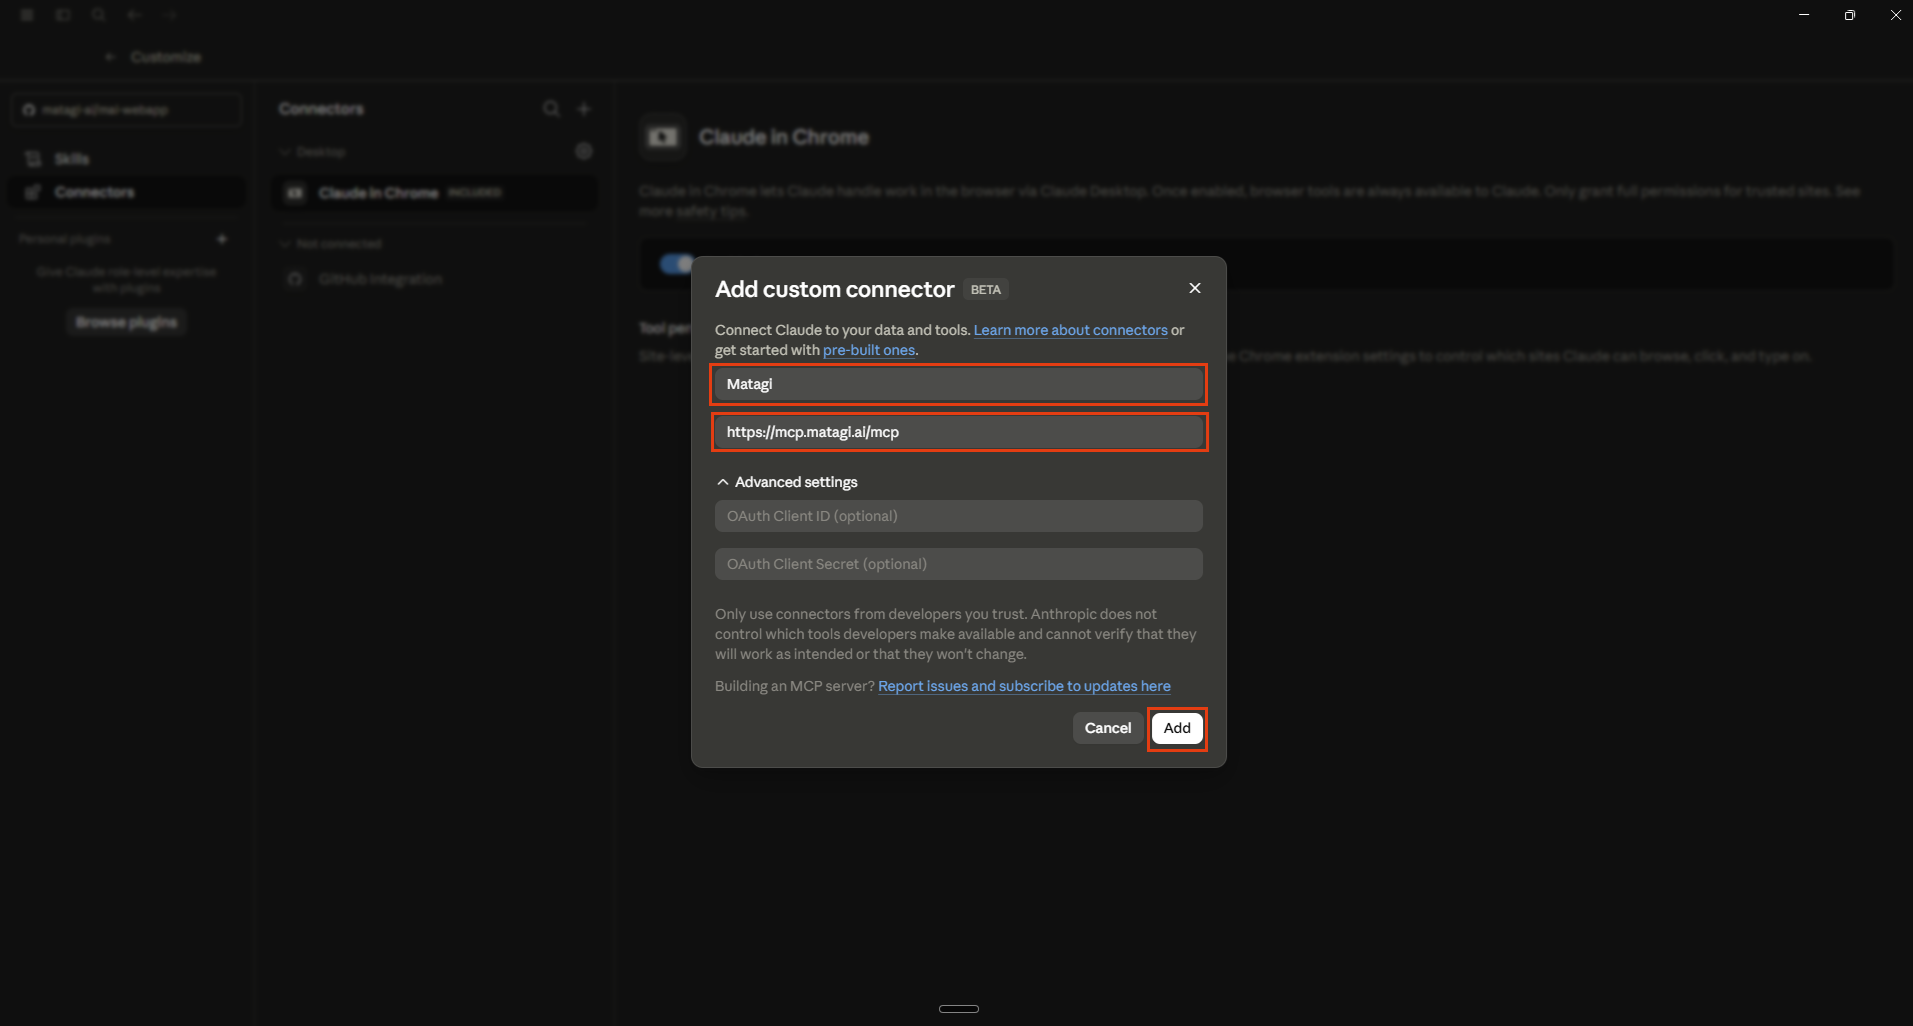
Task: Click the title bar search icon
Action: click(x=98, y=15)
